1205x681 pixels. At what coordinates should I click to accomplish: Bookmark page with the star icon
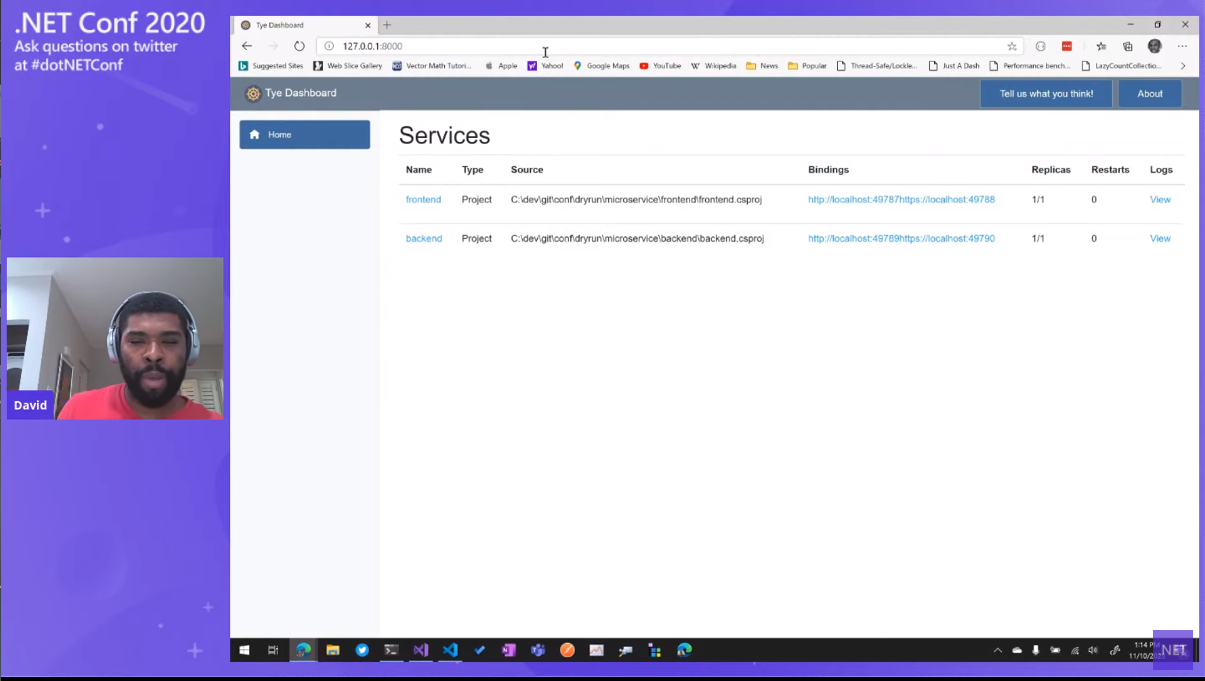(1012, 46)
